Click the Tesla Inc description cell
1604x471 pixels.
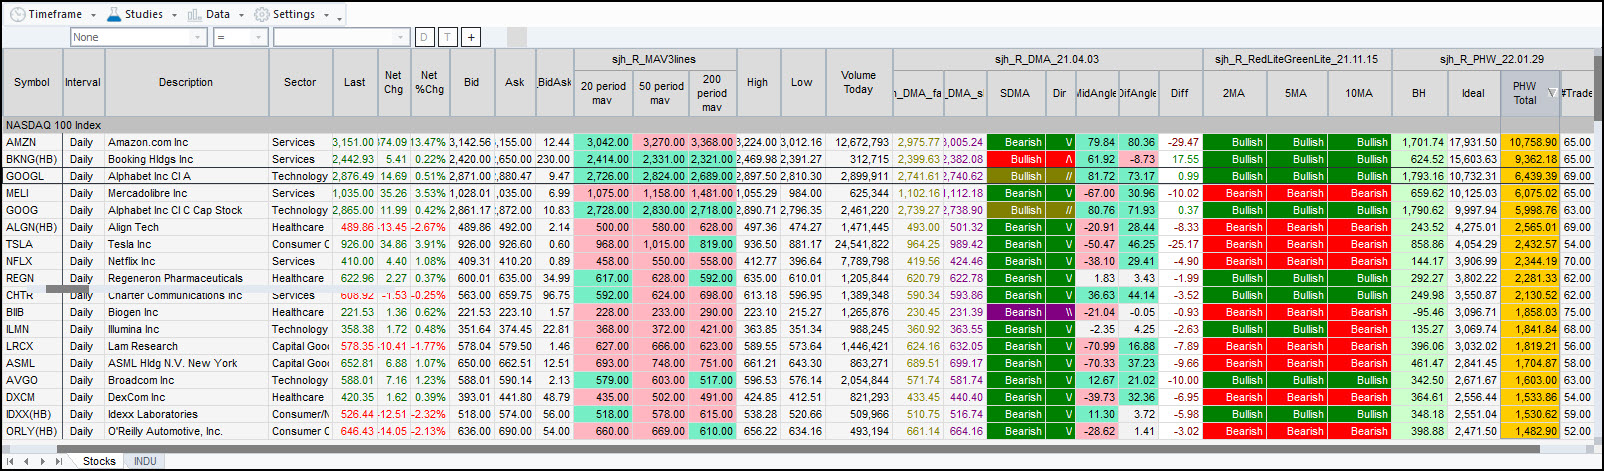[x=186, y=244]
